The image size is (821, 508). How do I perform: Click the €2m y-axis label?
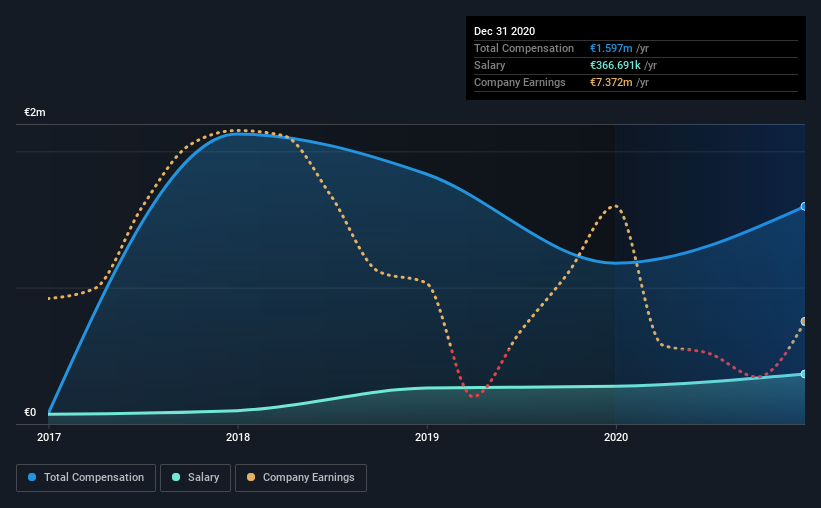click(35, 112)
